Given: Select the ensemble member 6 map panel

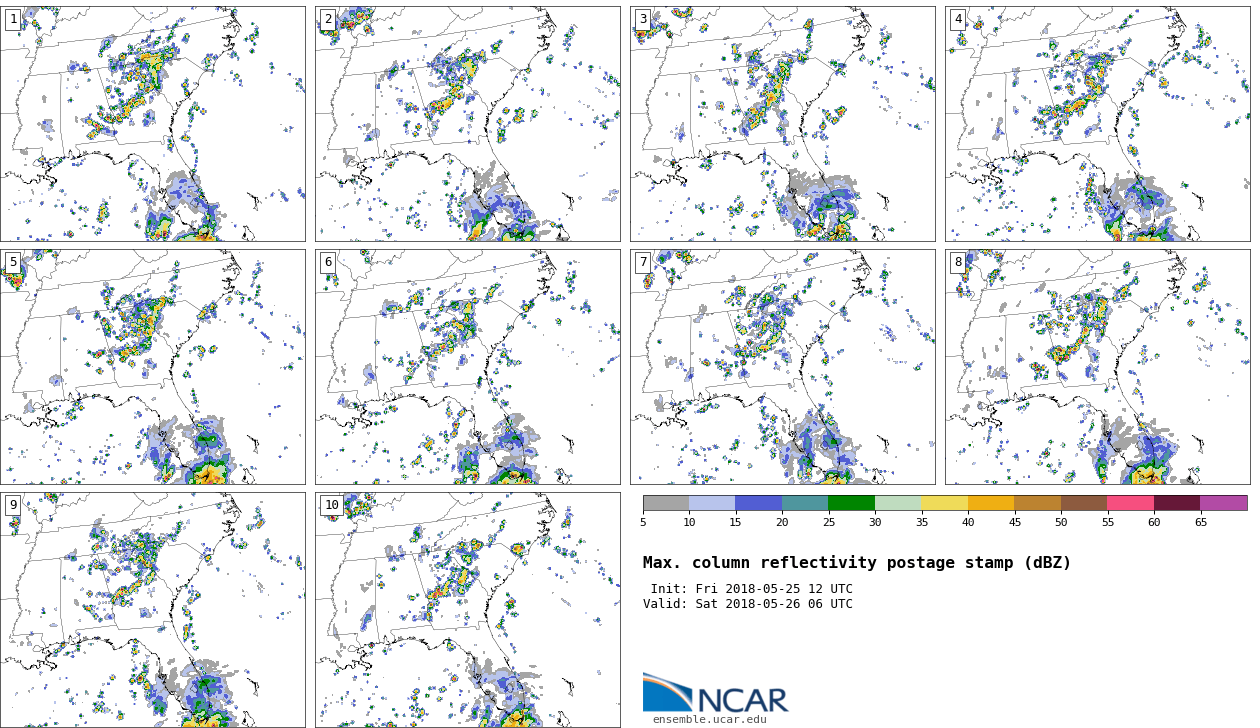Looking at the screenshot, I should (x=467, y=367).
